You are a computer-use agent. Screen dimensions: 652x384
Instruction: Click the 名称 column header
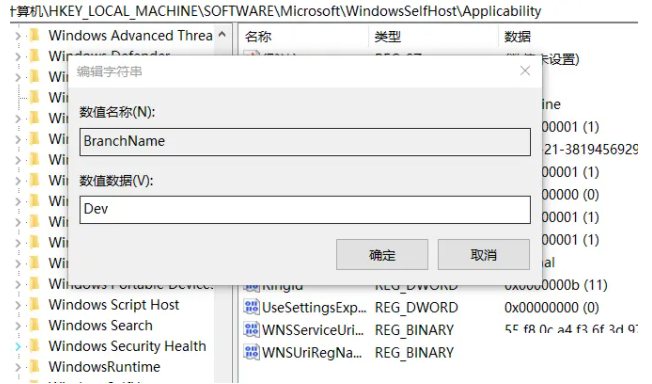[x=304, y=37]
